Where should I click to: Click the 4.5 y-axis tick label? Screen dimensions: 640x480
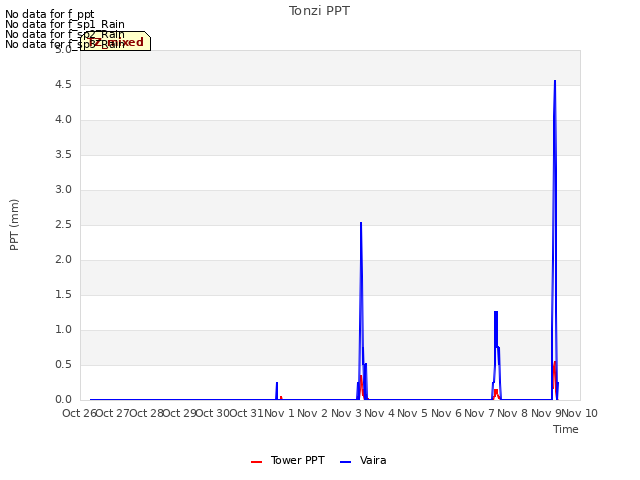(63, 84)
